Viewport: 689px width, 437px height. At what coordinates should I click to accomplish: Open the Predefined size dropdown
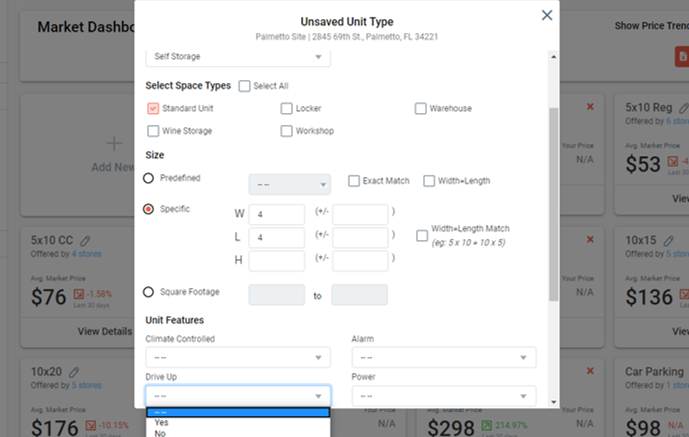[290, 184]
